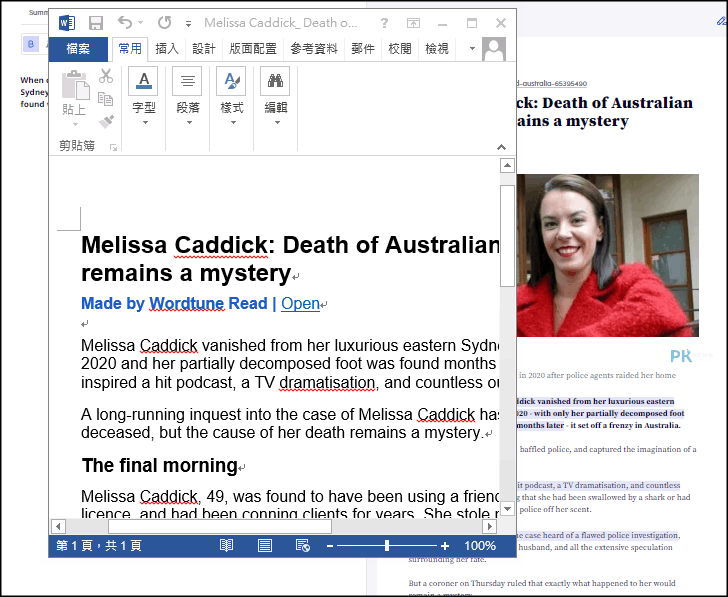Click the 貼上 paste clipboard icon

pos(75,85)
